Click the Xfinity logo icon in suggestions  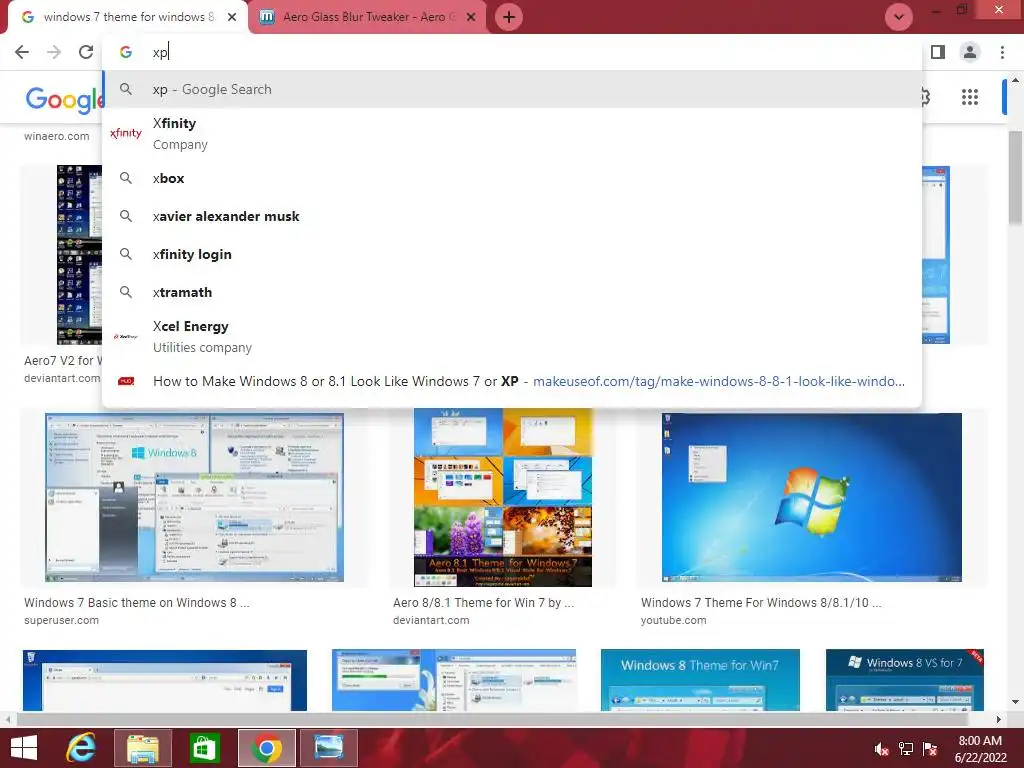tap(126, 133)
